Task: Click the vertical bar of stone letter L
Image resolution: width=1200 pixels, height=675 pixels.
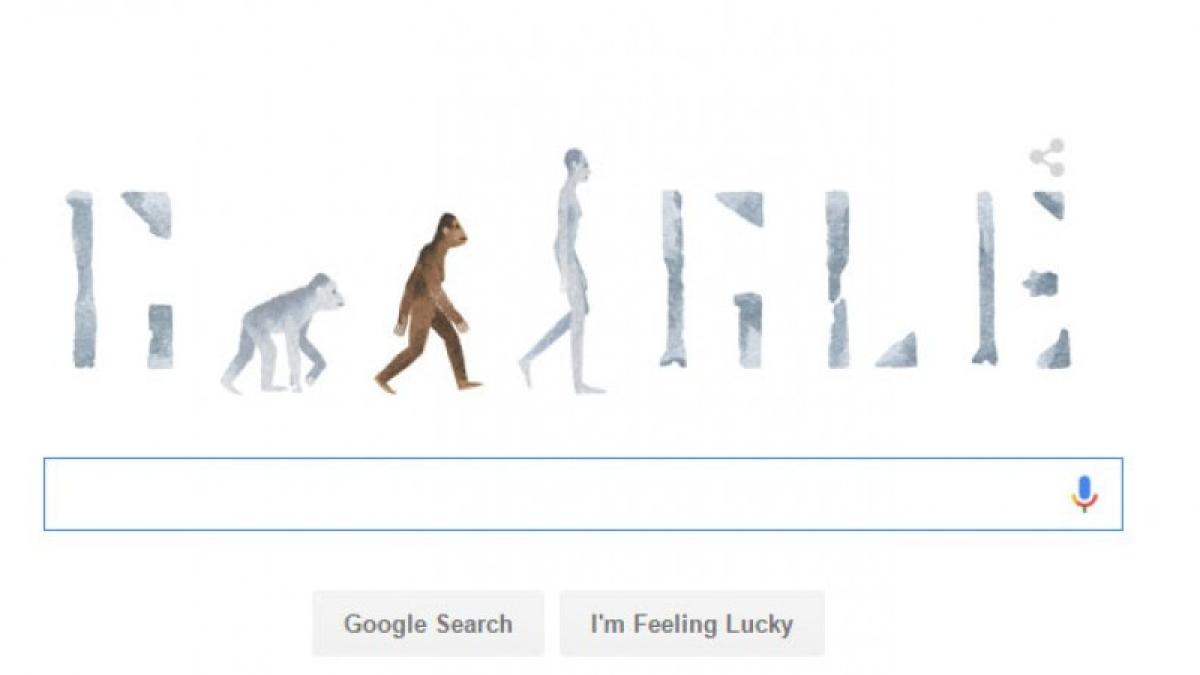Action: pos(838,279)
